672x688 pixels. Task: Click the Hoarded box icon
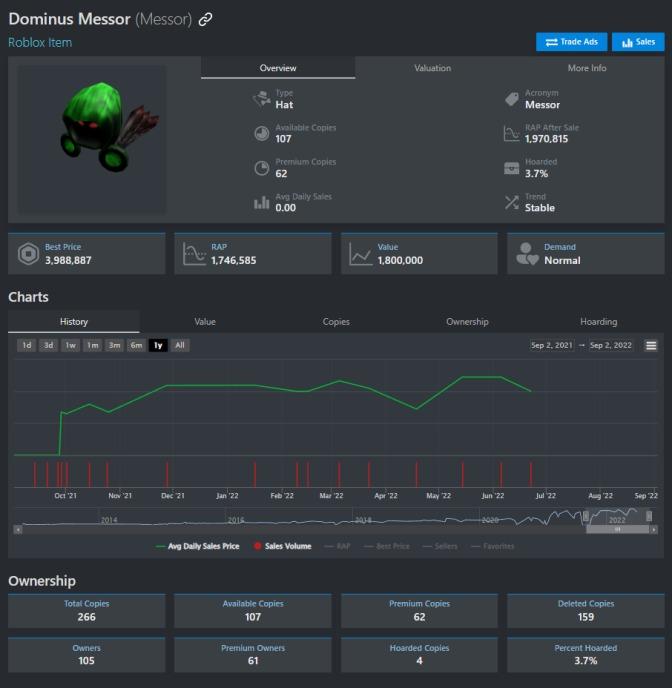511,168
